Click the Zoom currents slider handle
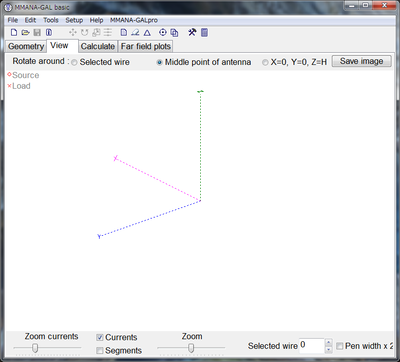This screenshot has width=400, height=362. click(x=35, y=348)
